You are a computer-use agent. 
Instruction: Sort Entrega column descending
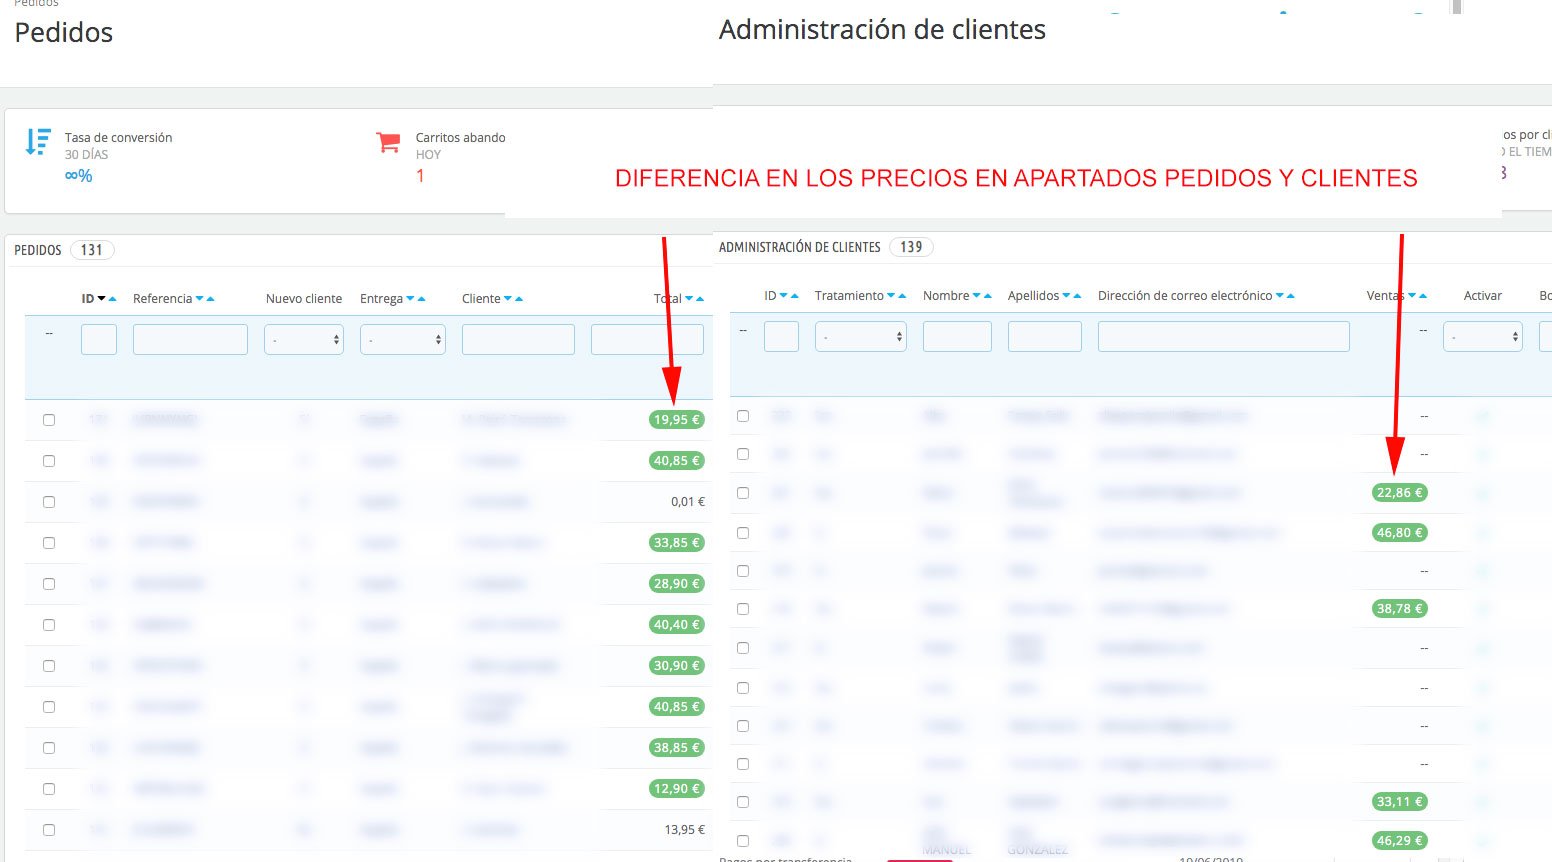[411, 299]
